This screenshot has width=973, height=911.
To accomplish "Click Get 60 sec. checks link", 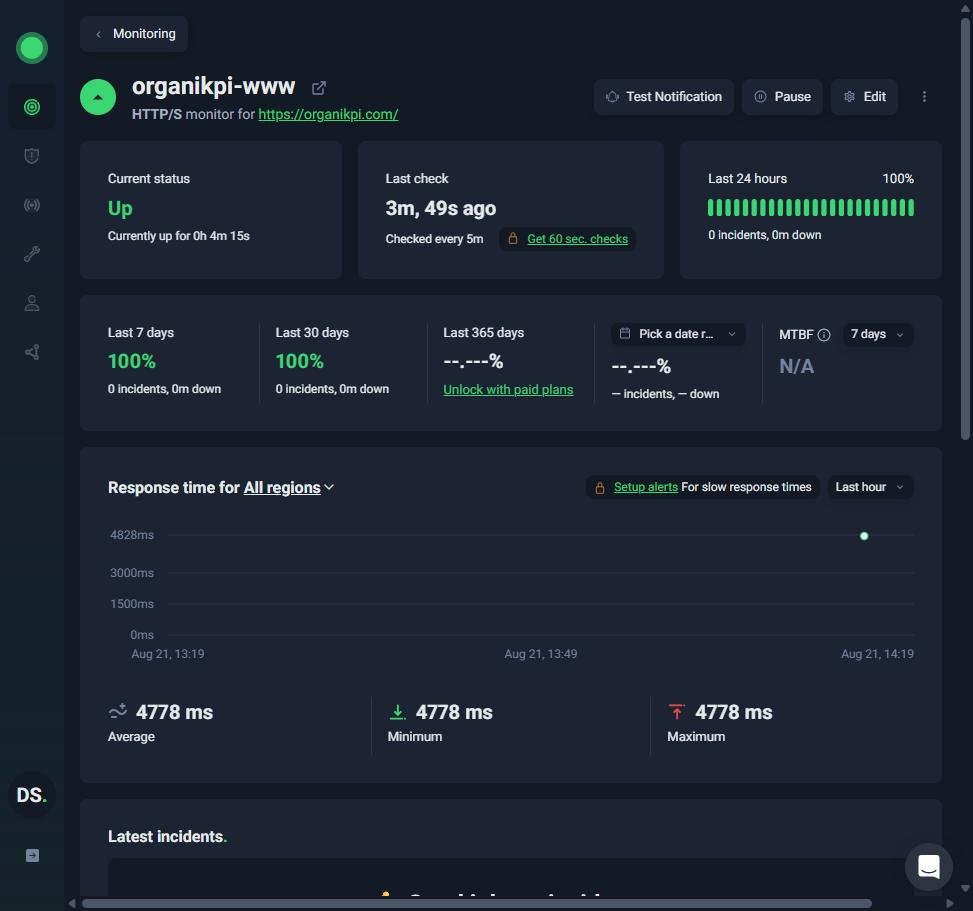I will point(577,239).
